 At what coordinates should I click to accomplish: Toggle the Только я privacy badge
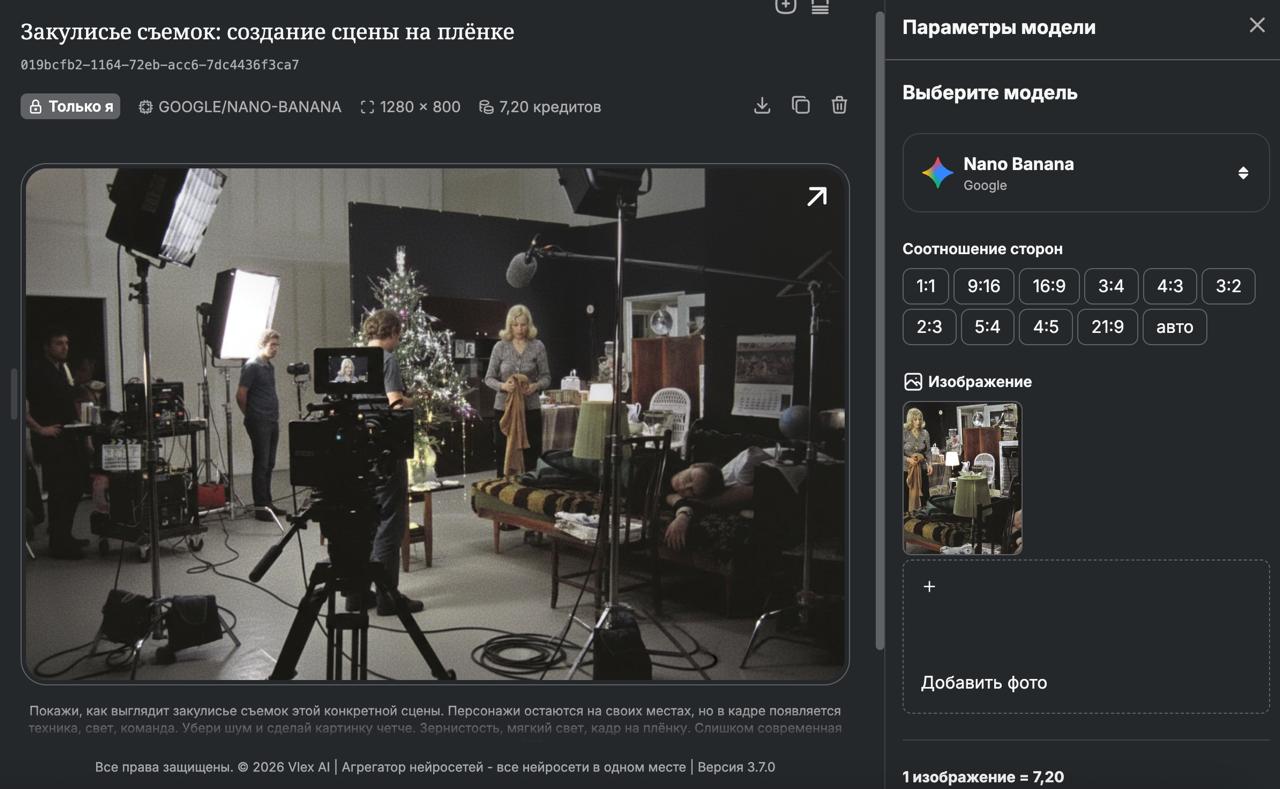coord(70,106)
